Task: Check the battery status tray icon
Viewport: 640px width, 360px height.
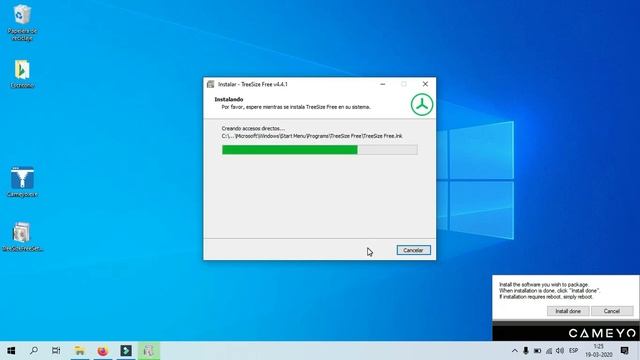Action: coord(538,351)
